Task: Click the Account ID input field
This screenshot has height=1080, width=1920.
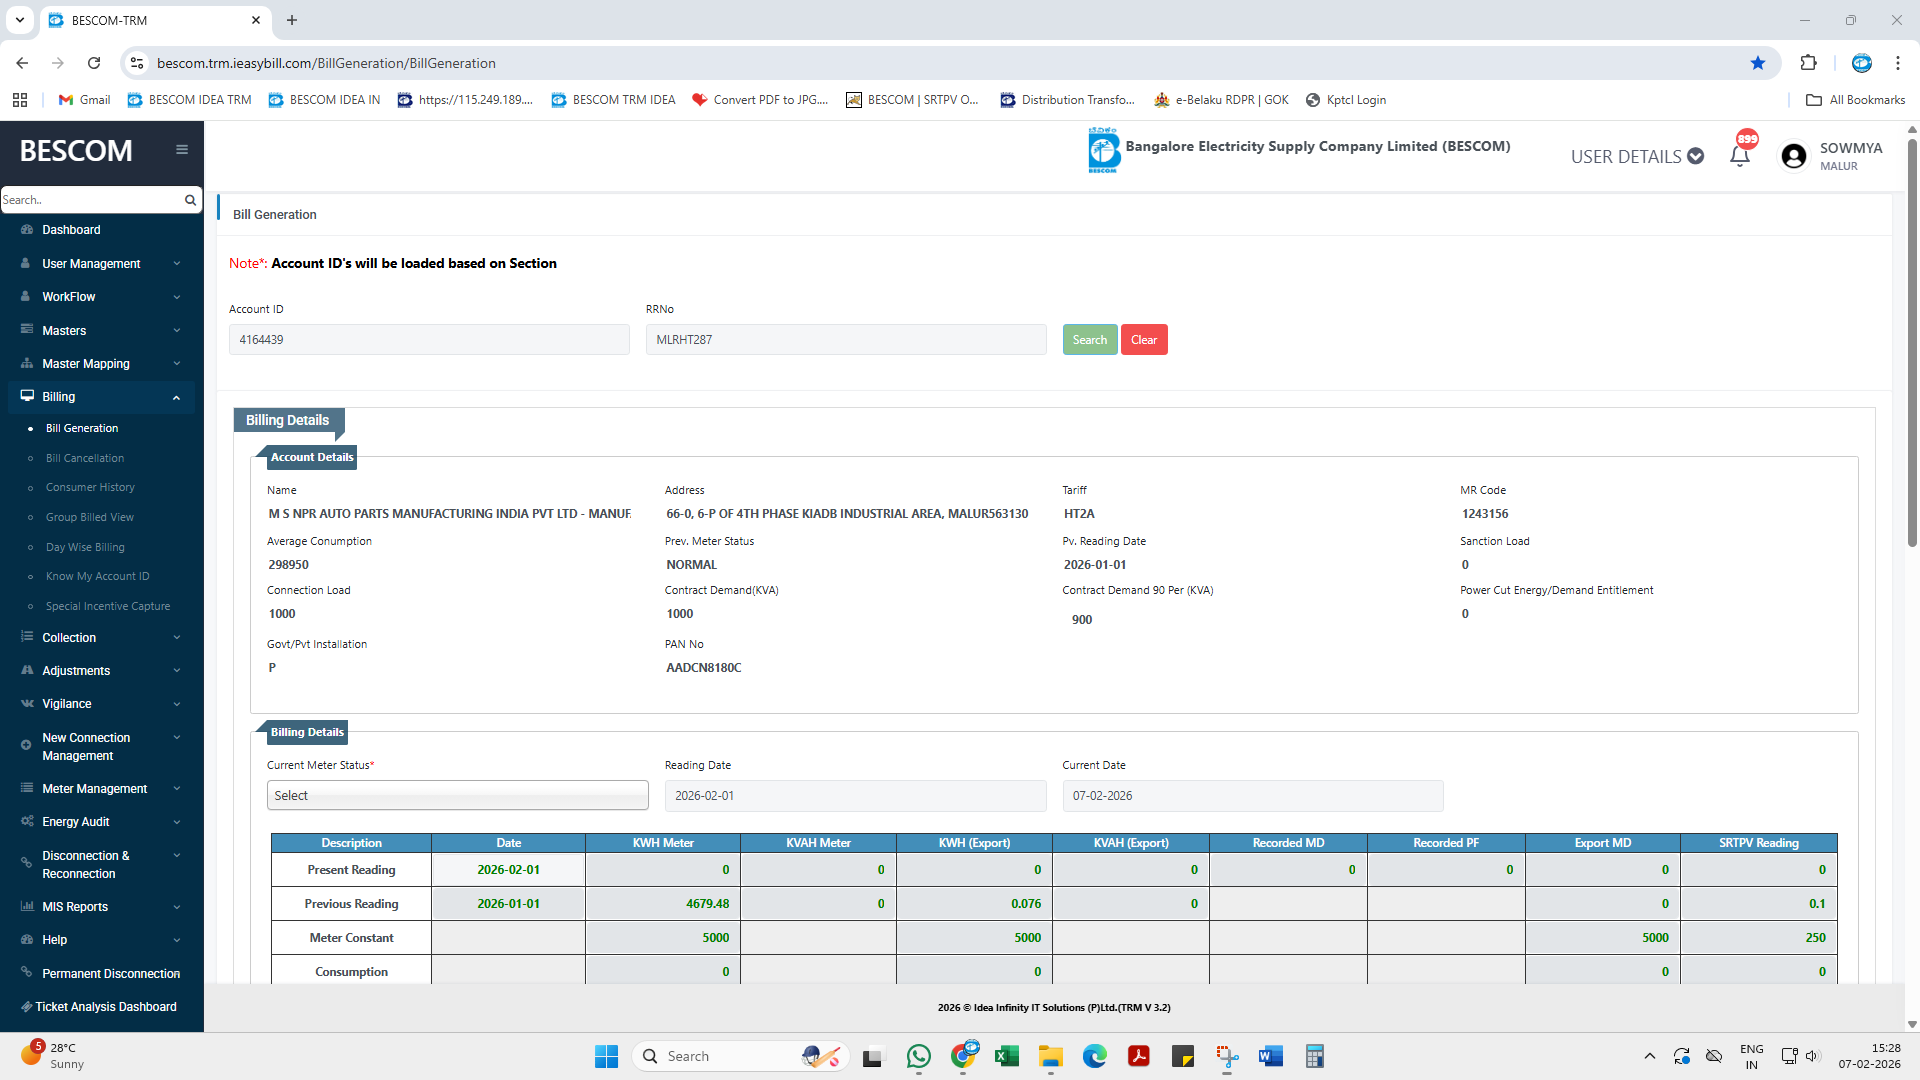Action: 429,340
